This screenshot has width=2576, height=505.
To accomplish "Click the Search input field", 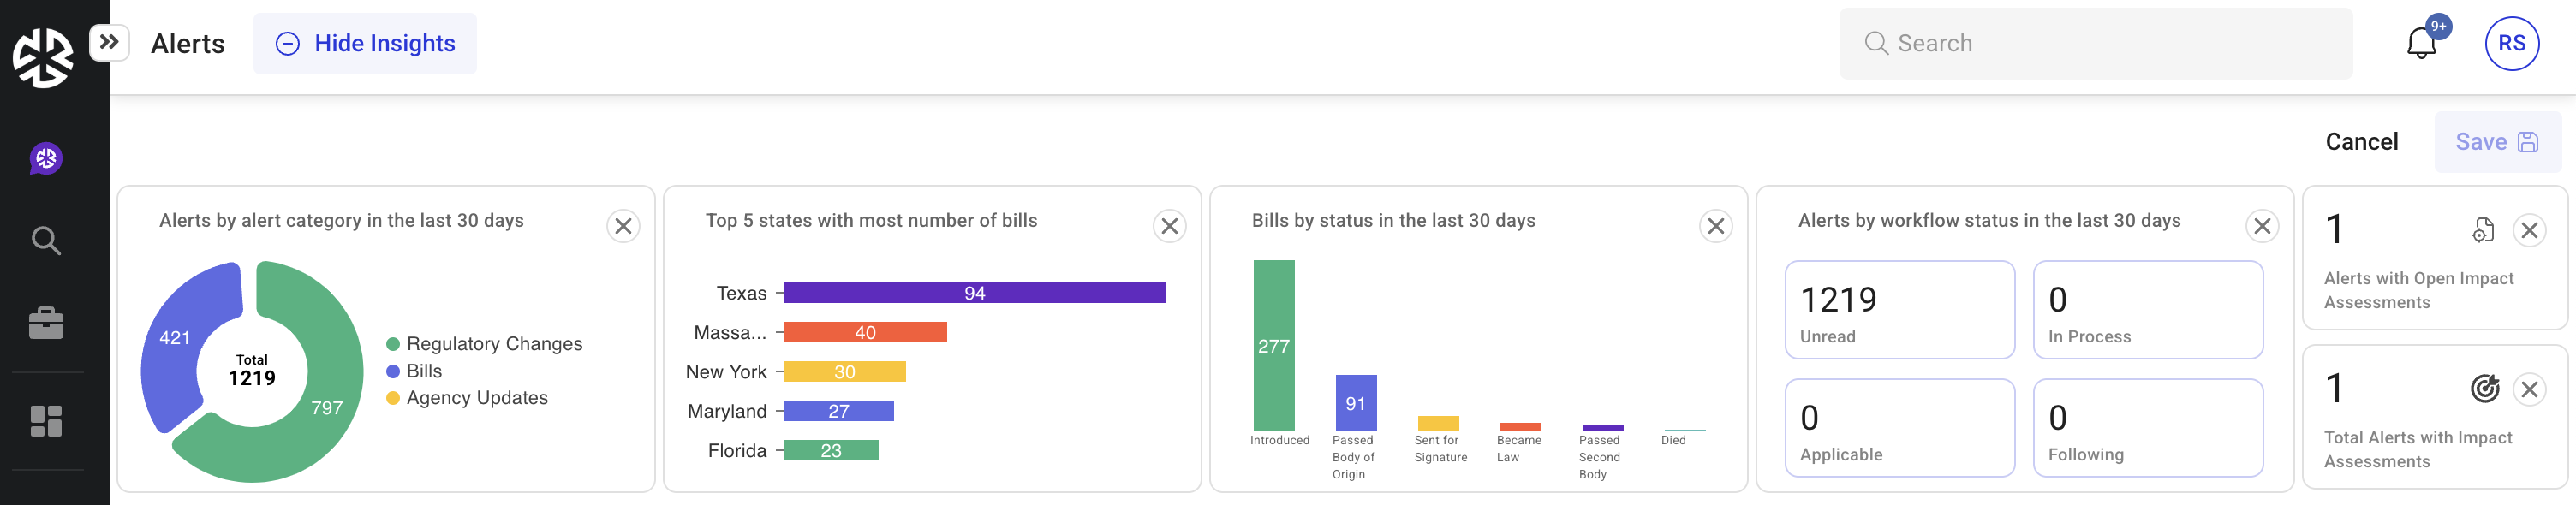I will 2095,43.
